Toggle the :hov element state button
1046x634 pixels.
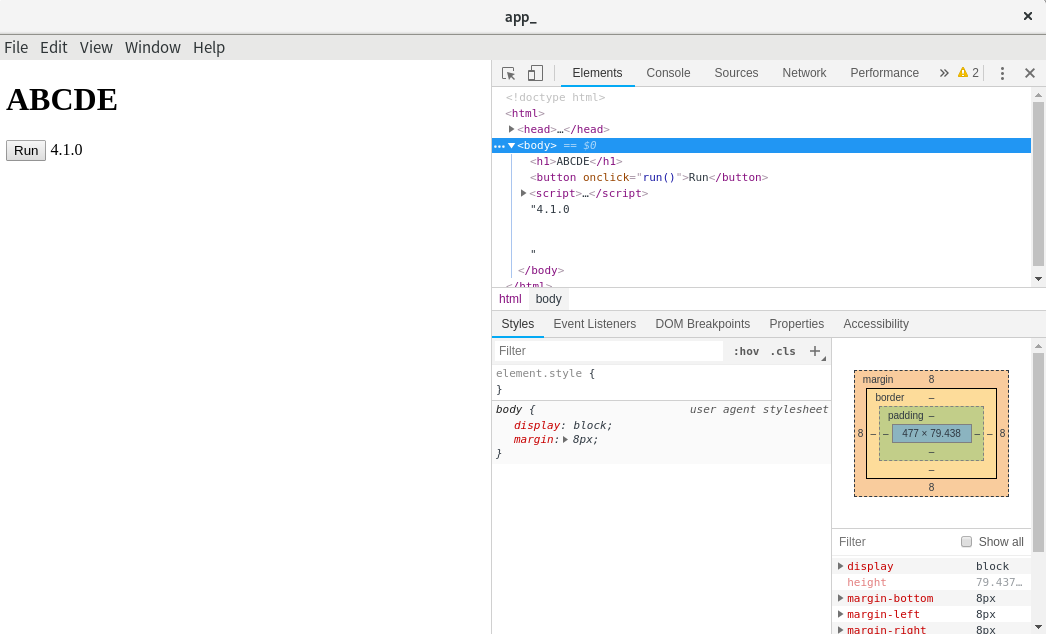click(x=746, y=351)
